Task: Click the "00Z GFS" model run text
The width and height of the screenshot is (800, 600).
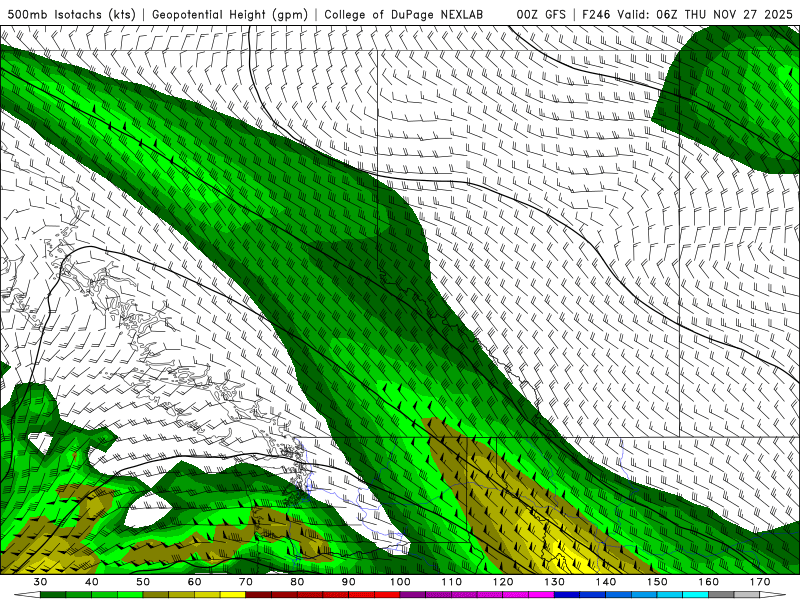Action: tap(541, 14)
